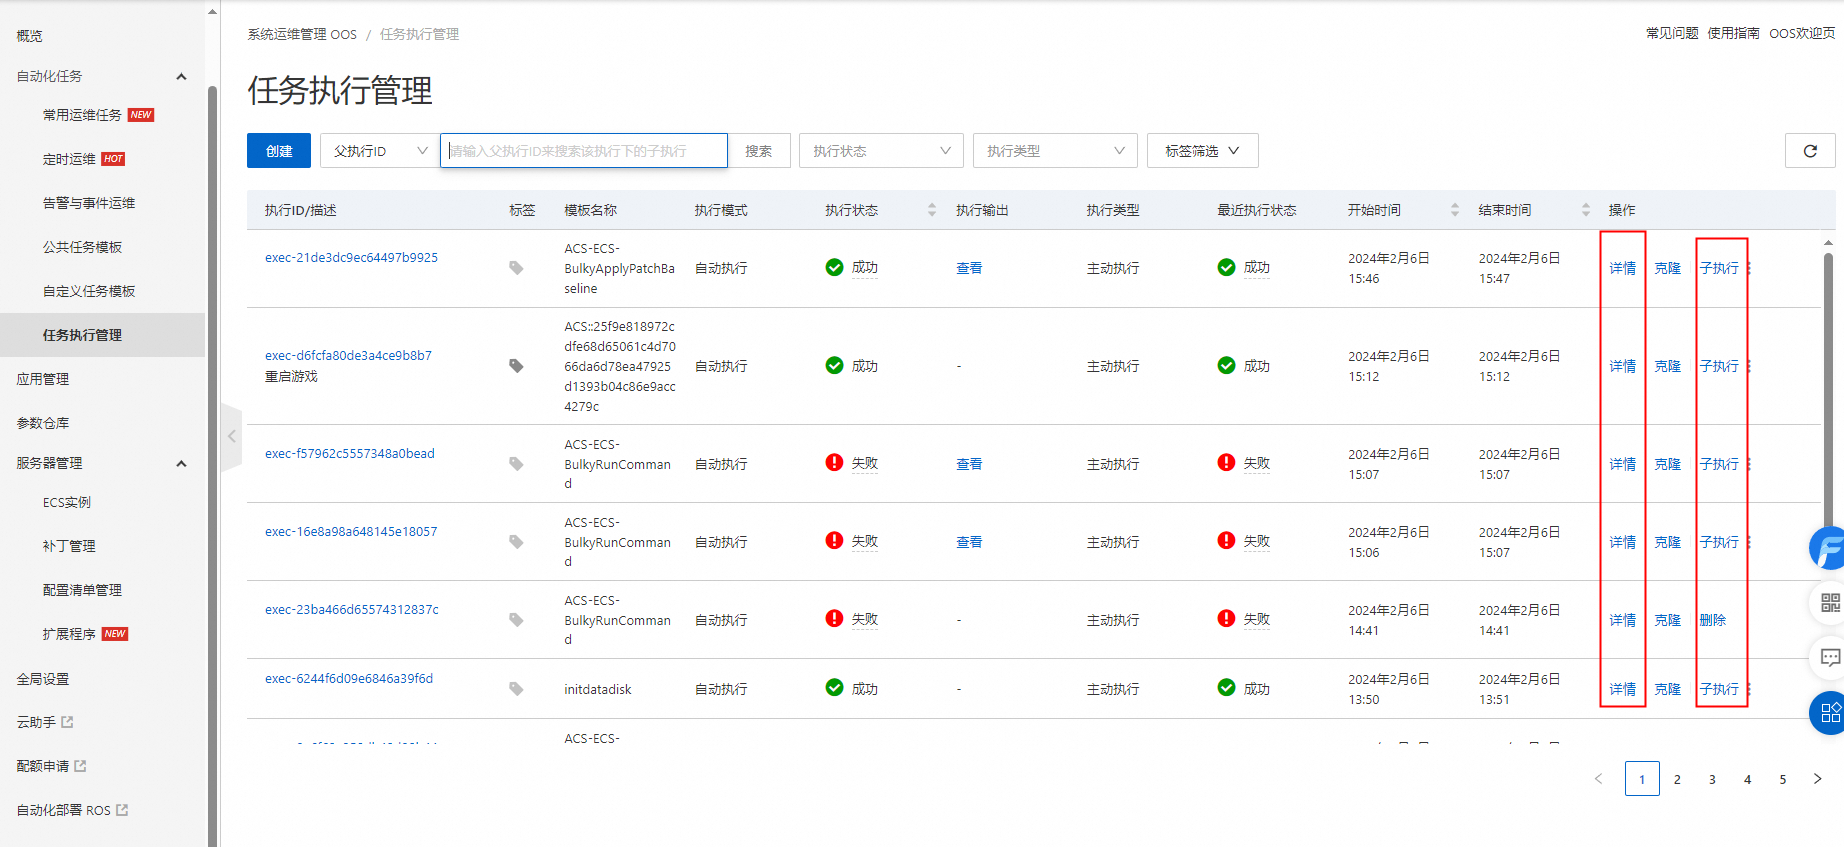Viewport: 1844px width, 847px height.
Task: Click sort arrows on 开始时间 column
Action: 1455,210
